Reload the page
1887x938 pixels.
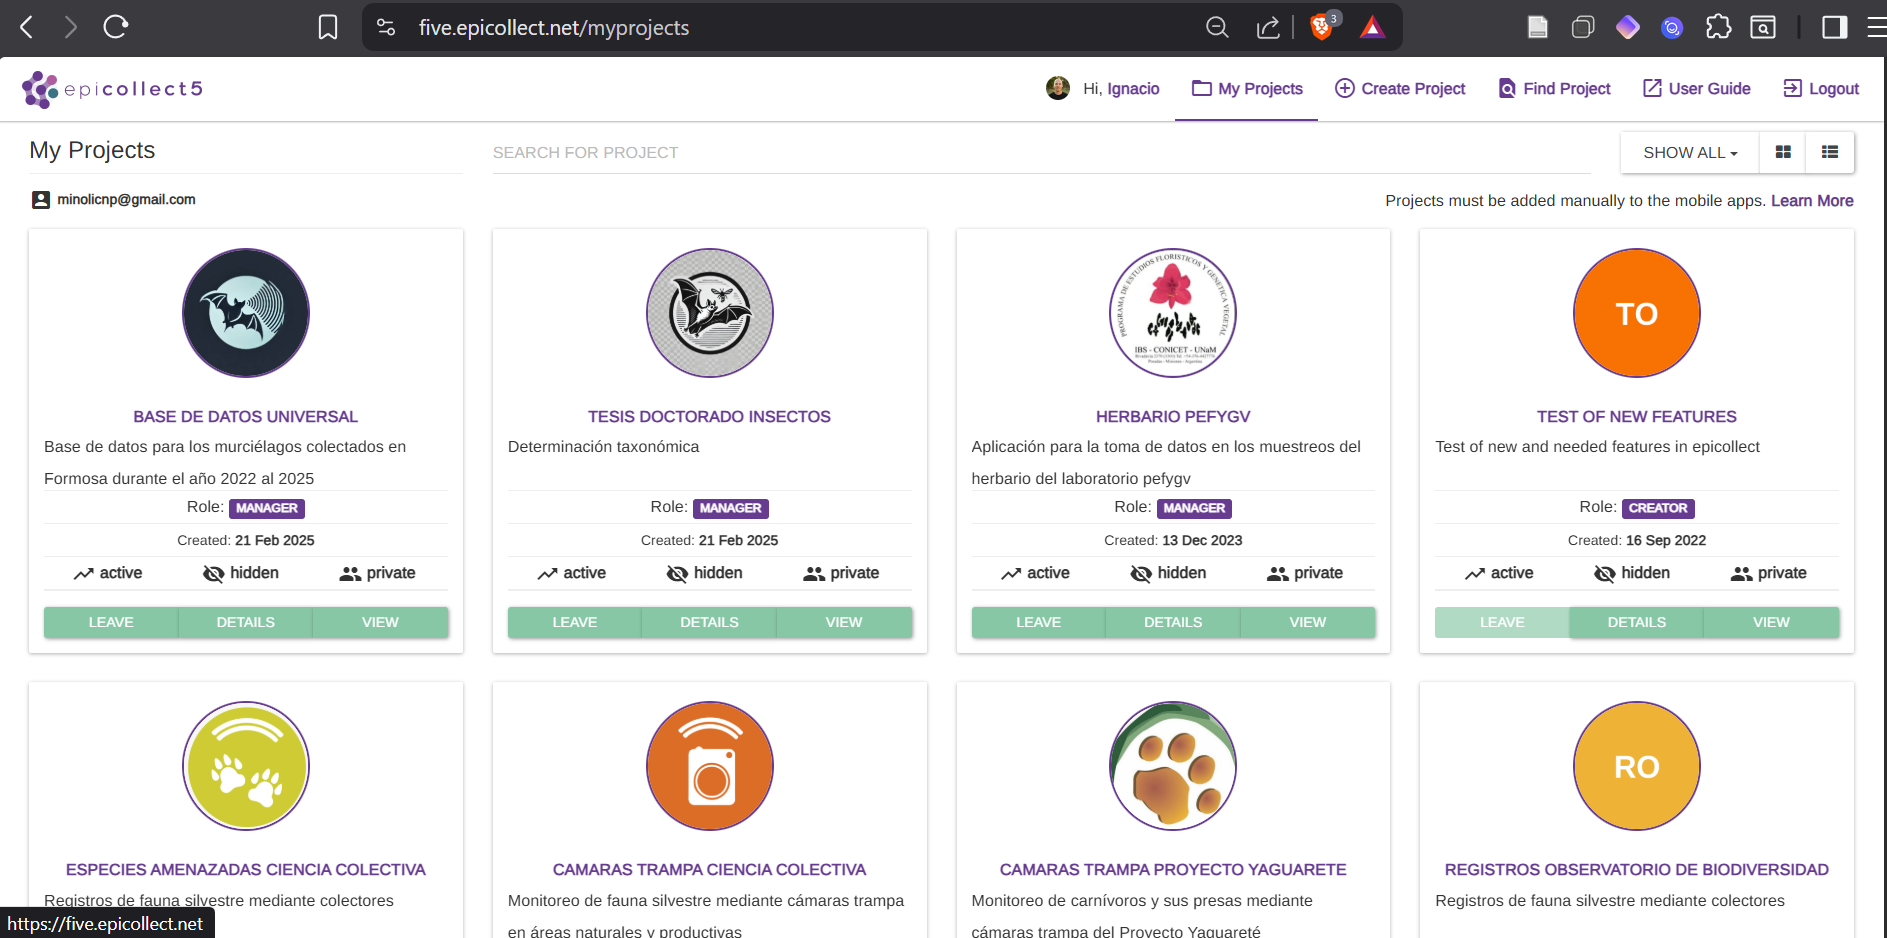(116, 27)
